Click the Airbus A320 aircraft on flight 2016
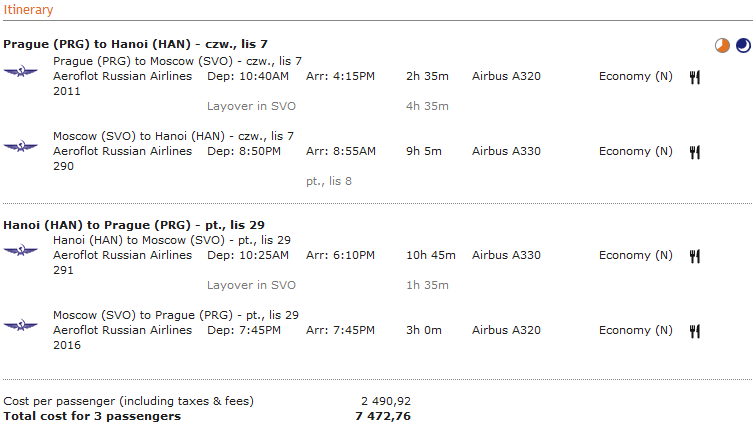 pyautogui.click(x=506, y=330)
